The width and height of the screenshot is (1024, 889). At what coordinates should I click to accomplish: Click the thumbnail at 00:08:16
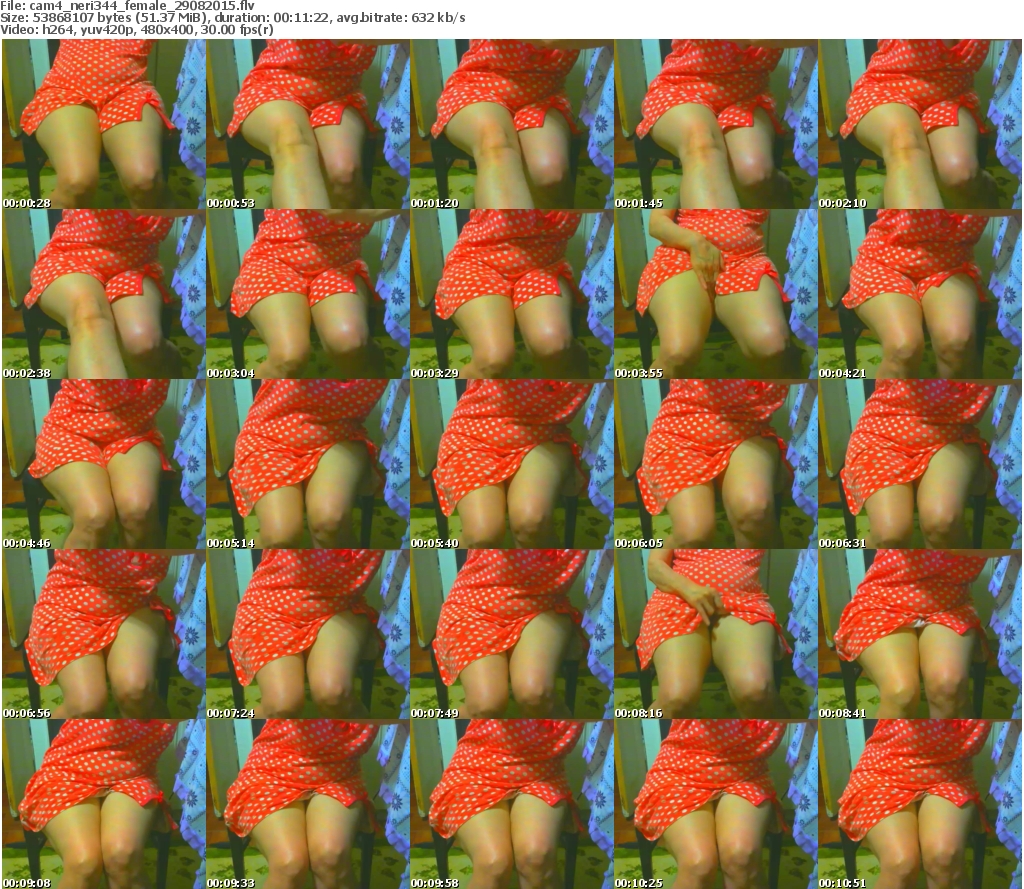click(716, 634)
